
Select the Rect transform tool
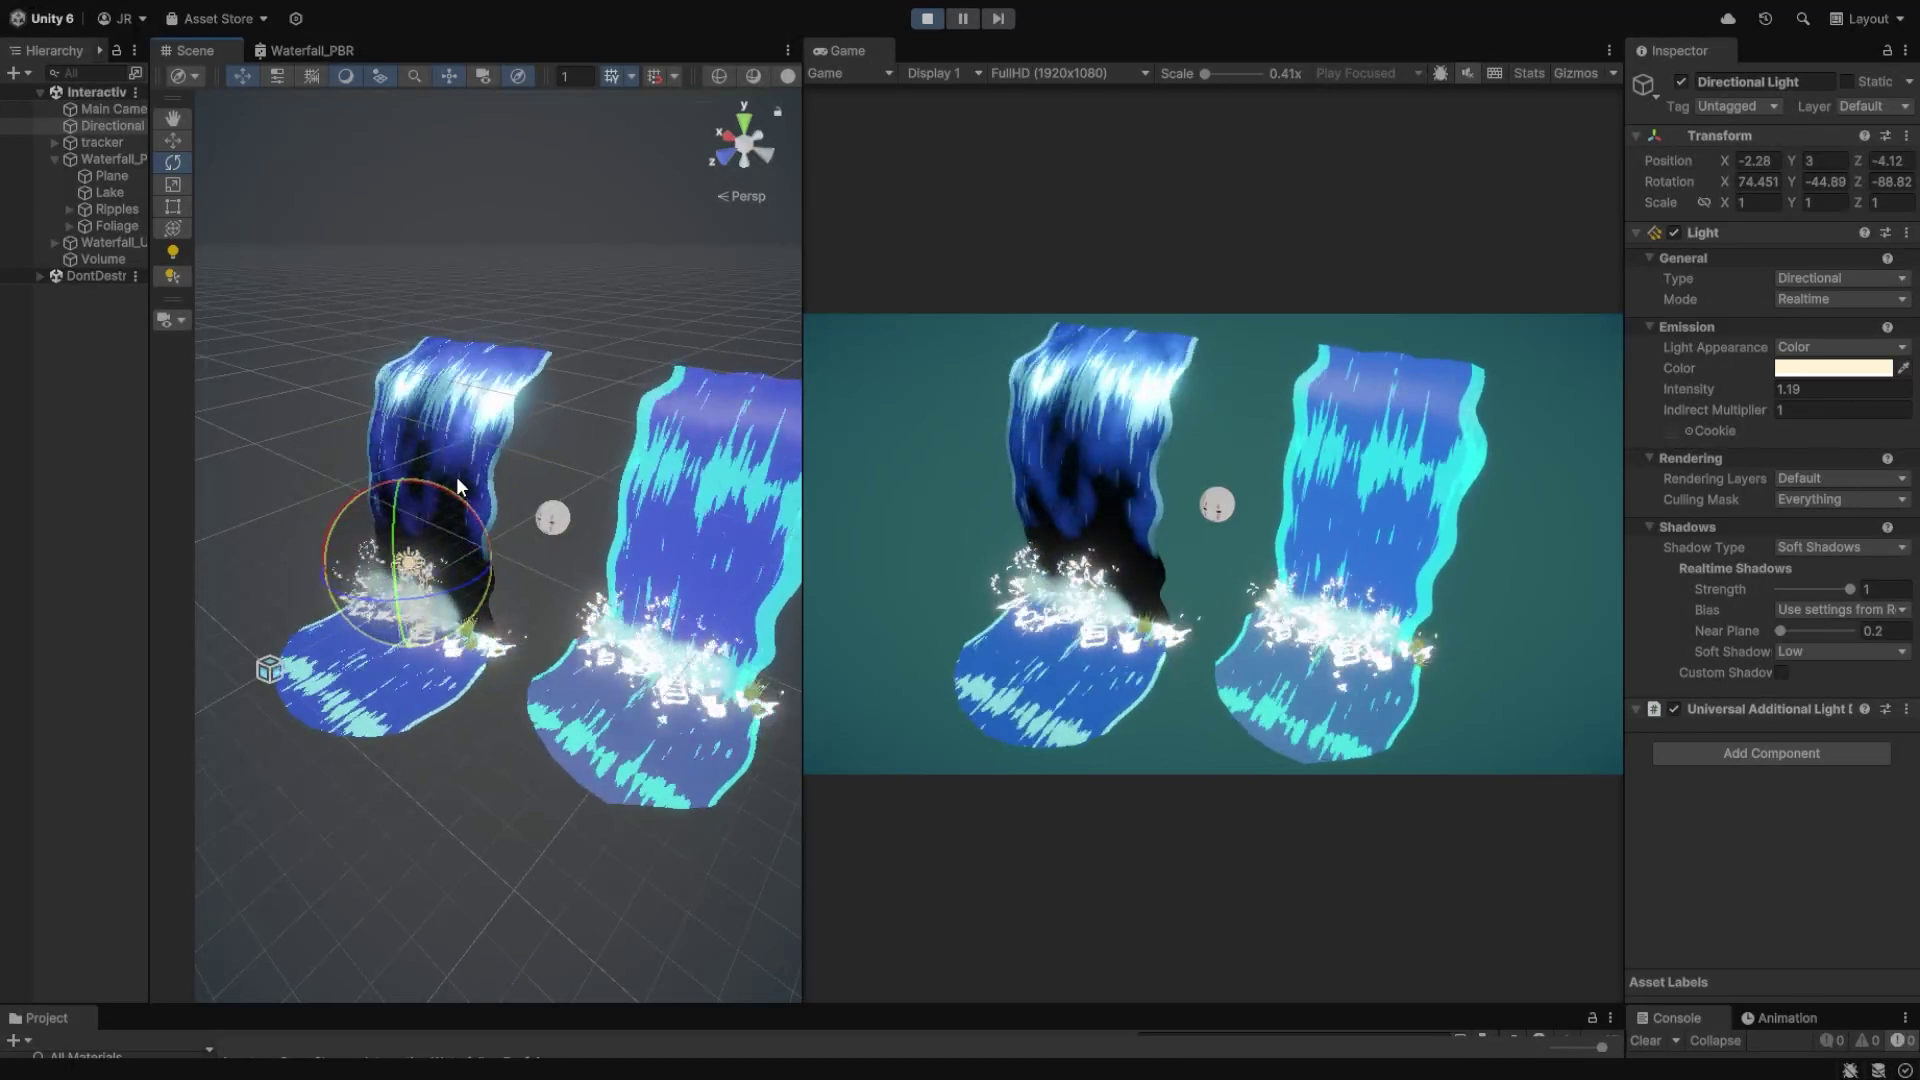pos(173,206)
